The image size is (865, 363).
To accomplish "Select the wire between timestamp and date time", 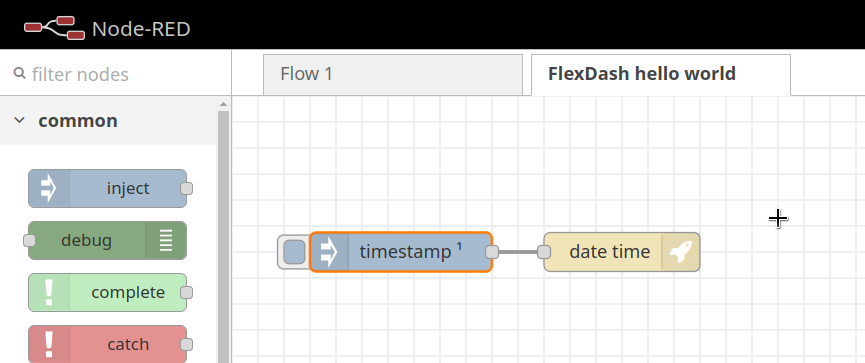I will pyautogui.click(x=518, y=252).
